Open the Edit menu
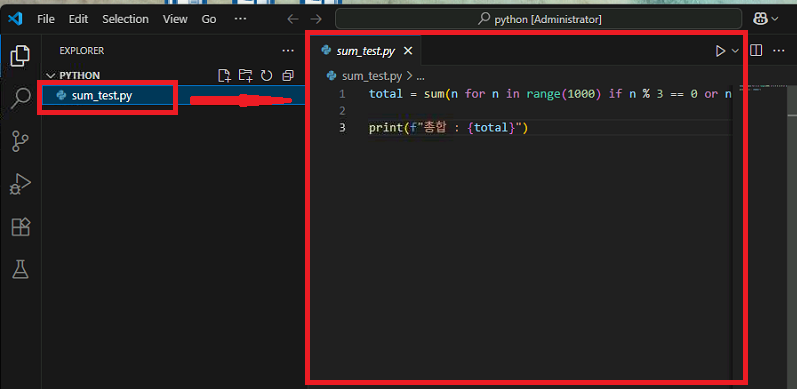Screen dimensions: 797x389 [78, 19]
